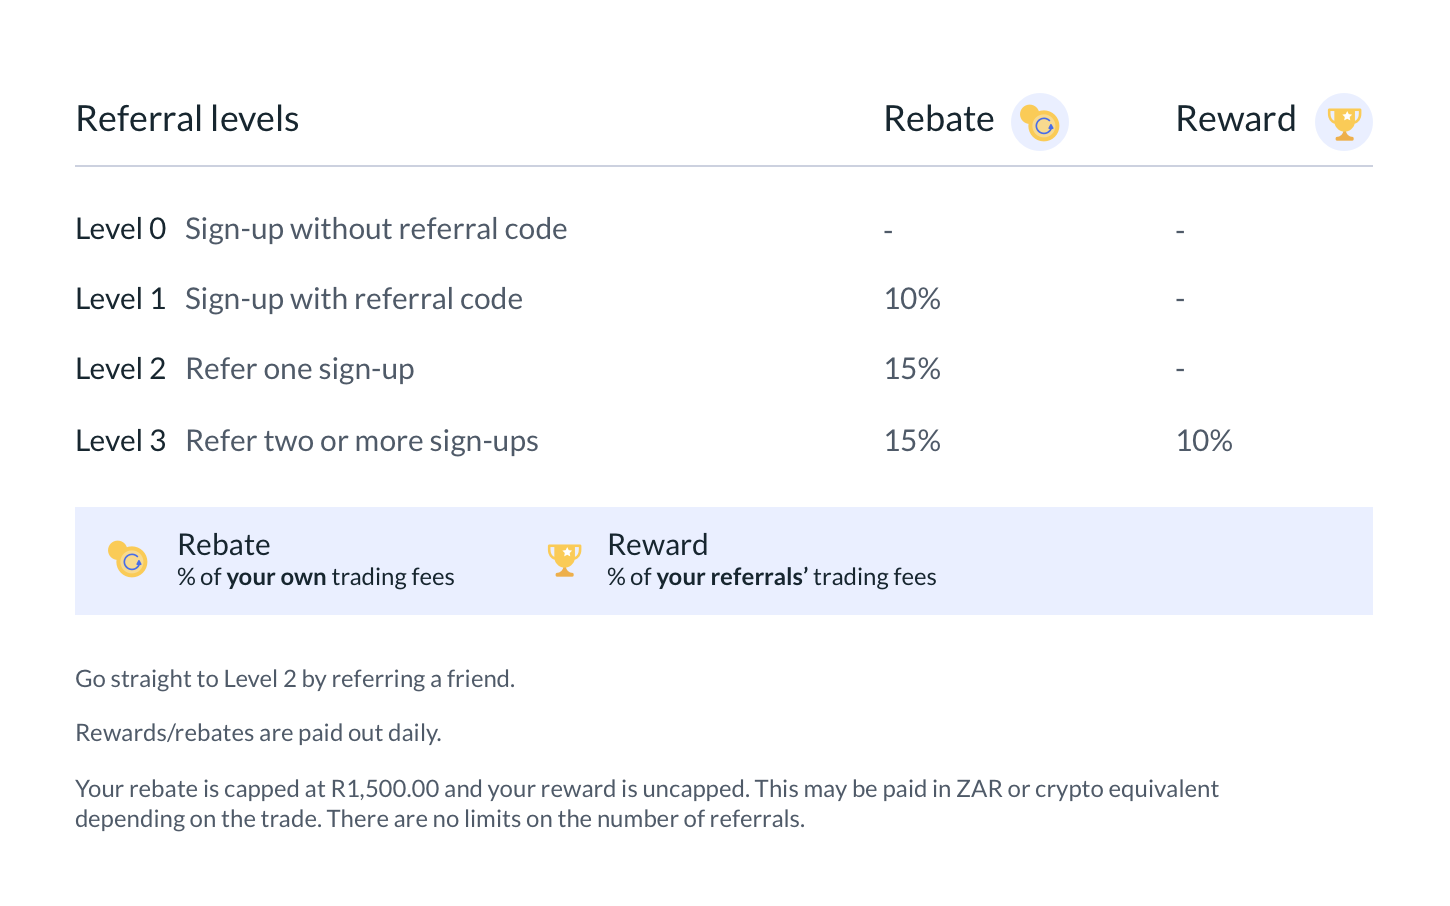Image resolution: width=1450 pixels, height=906 pixels.
Task: Click the coin icon in the legend bar
Action: 128,560
